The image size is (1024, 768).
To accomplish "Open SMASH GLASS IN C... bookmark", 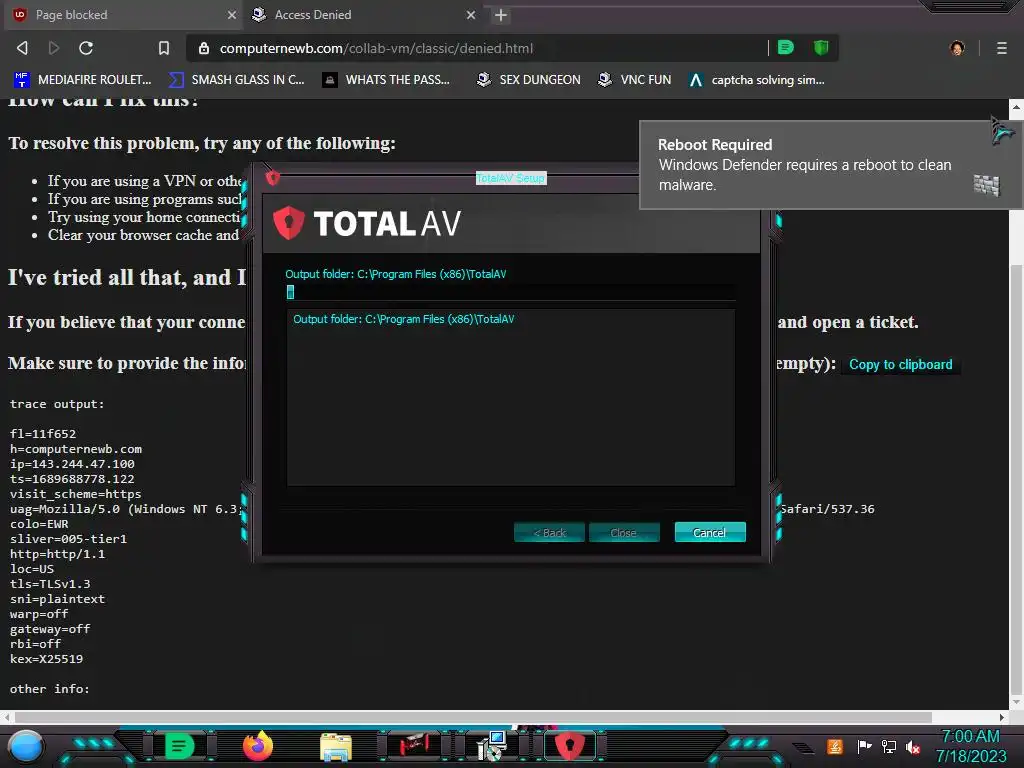I will [236, 80].
